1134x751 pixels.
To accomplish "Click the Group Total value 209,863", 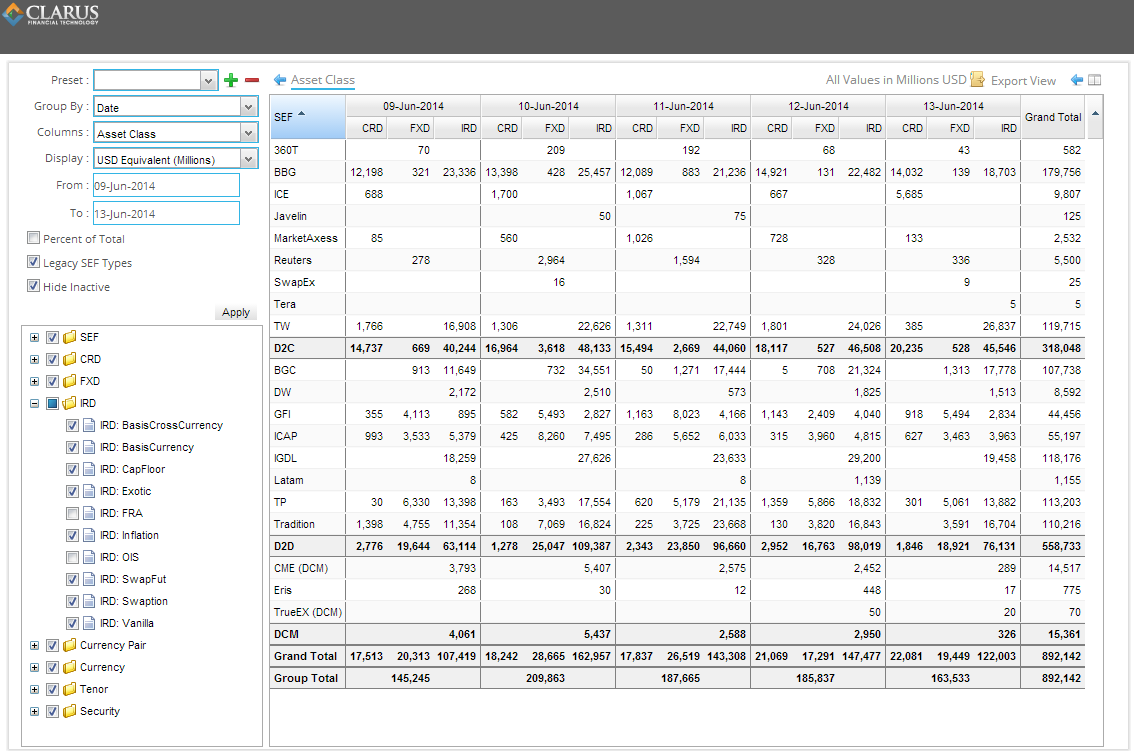I will (545, 678).
